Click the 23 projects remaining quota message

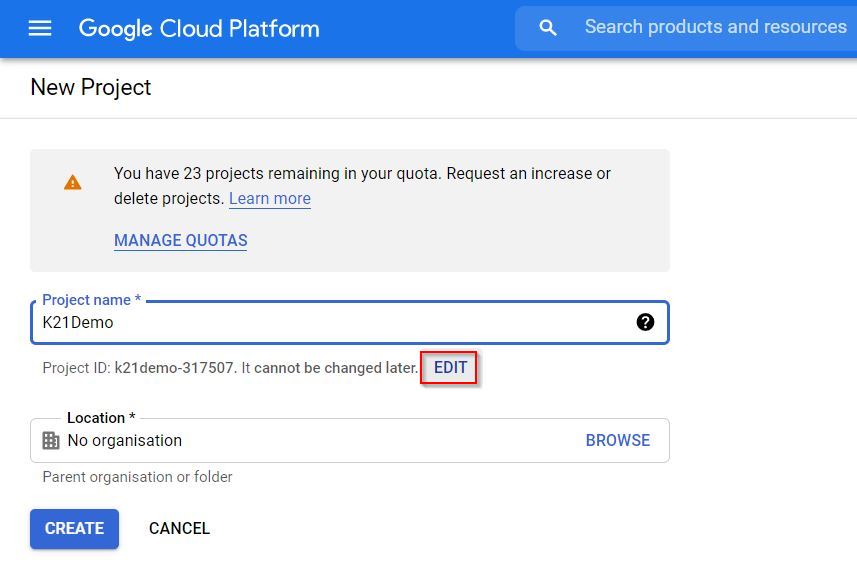(362, 174)
